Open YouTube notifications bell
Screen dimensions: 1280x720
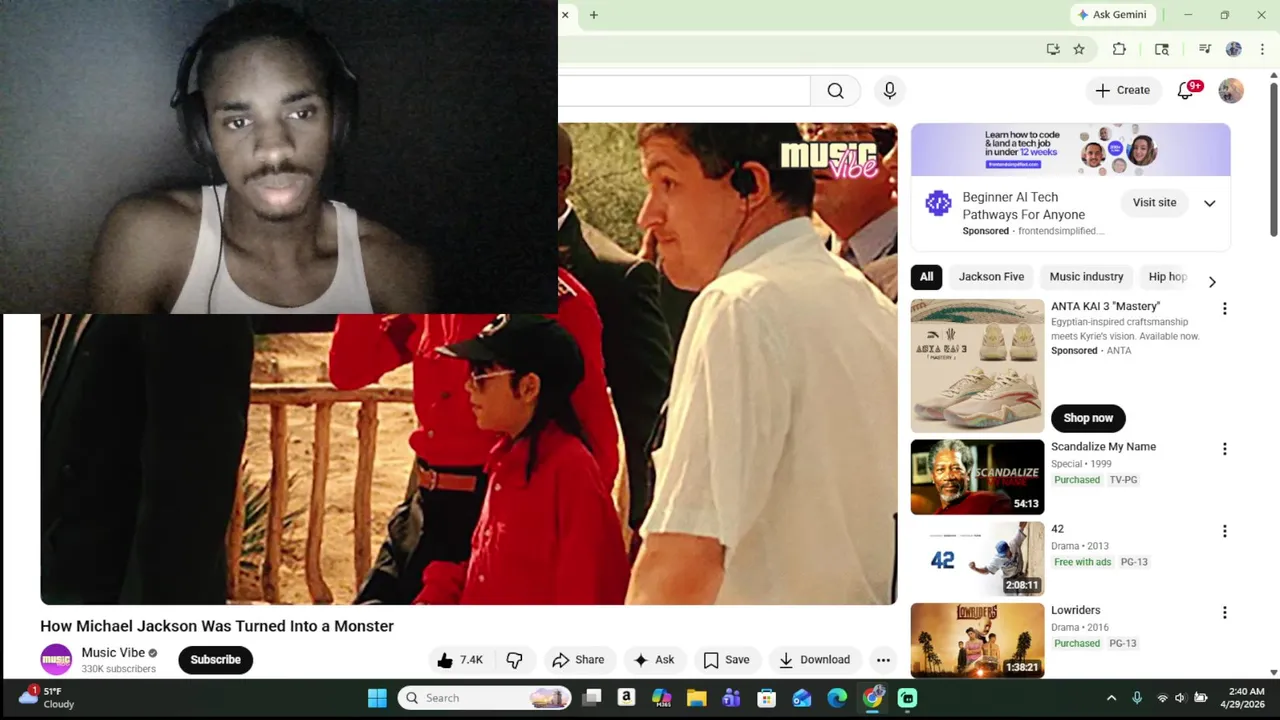[x=1186, y=90]
